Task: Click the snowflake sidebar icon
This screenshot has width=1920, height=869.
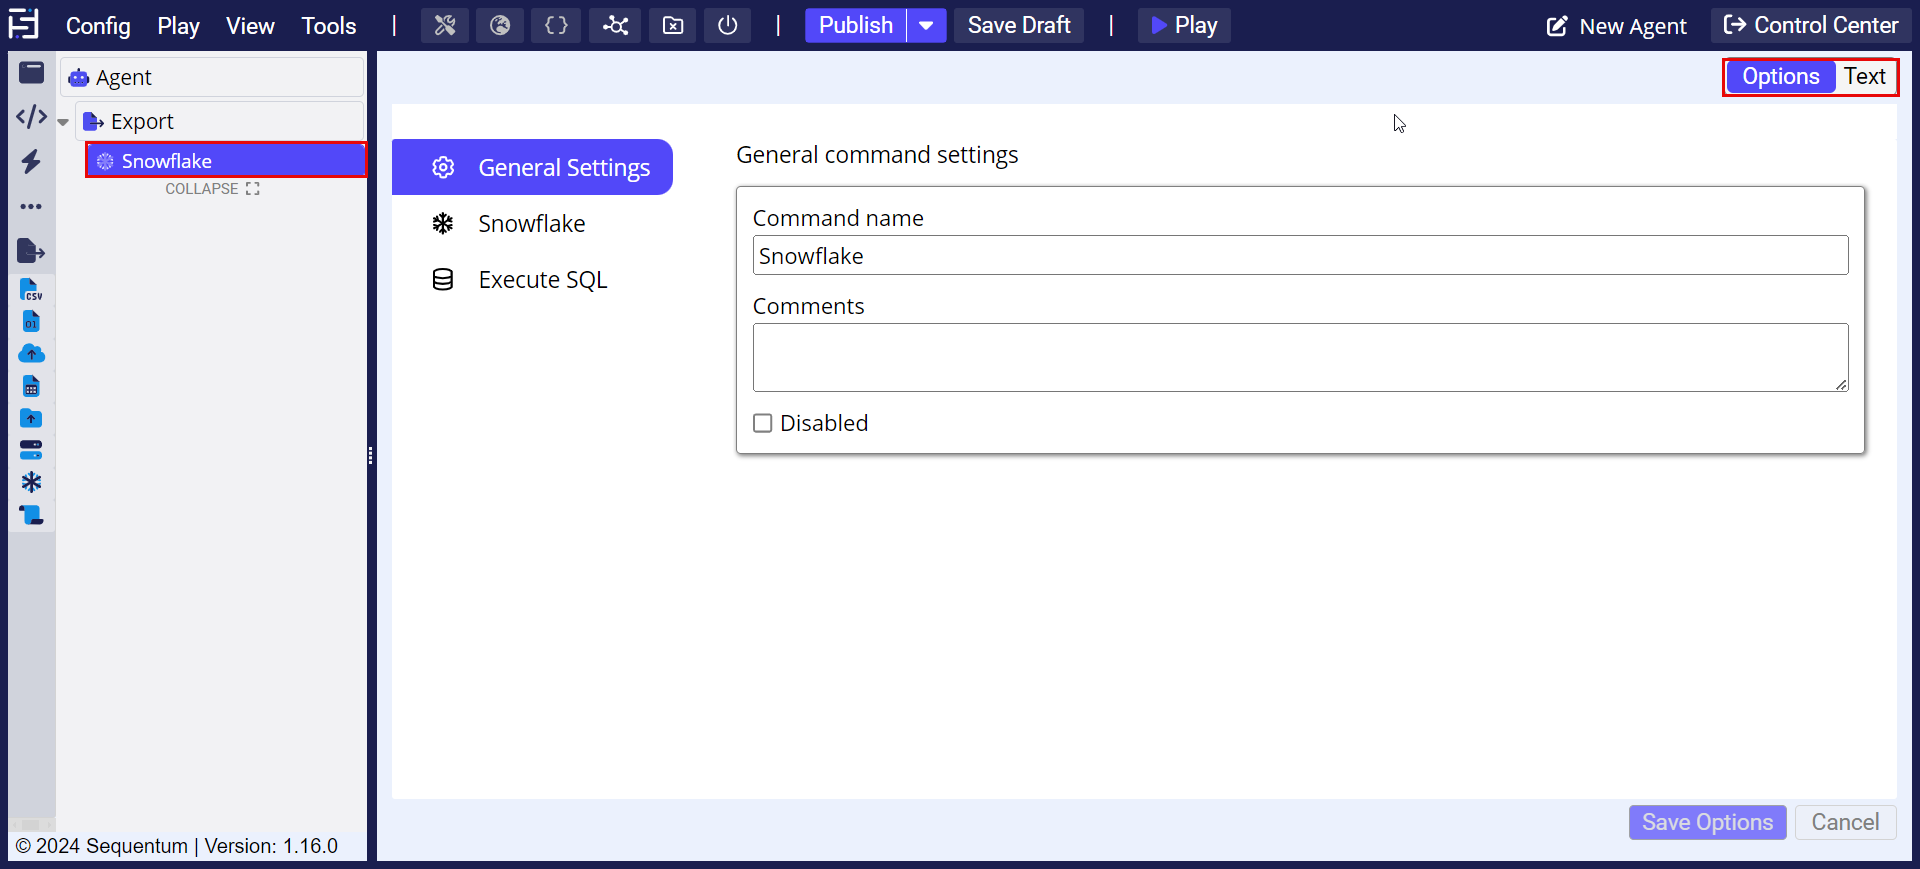Action: point(31,482)
